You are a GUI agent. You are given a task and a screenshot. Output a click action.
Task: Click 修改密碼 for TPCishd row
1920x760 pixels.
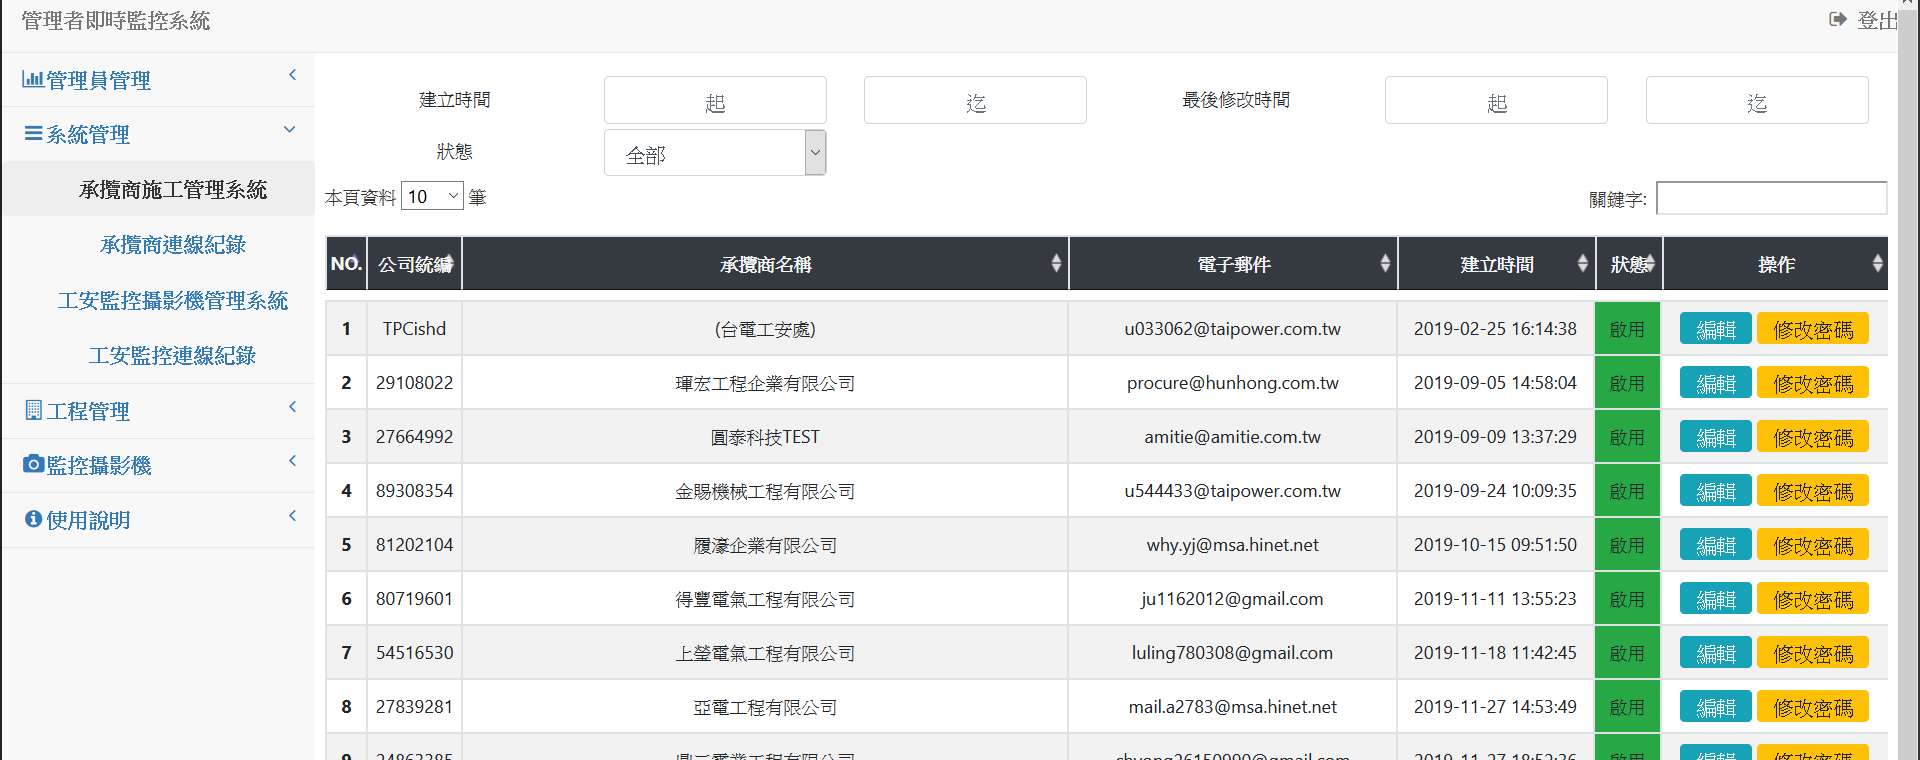click(1813, 329)
